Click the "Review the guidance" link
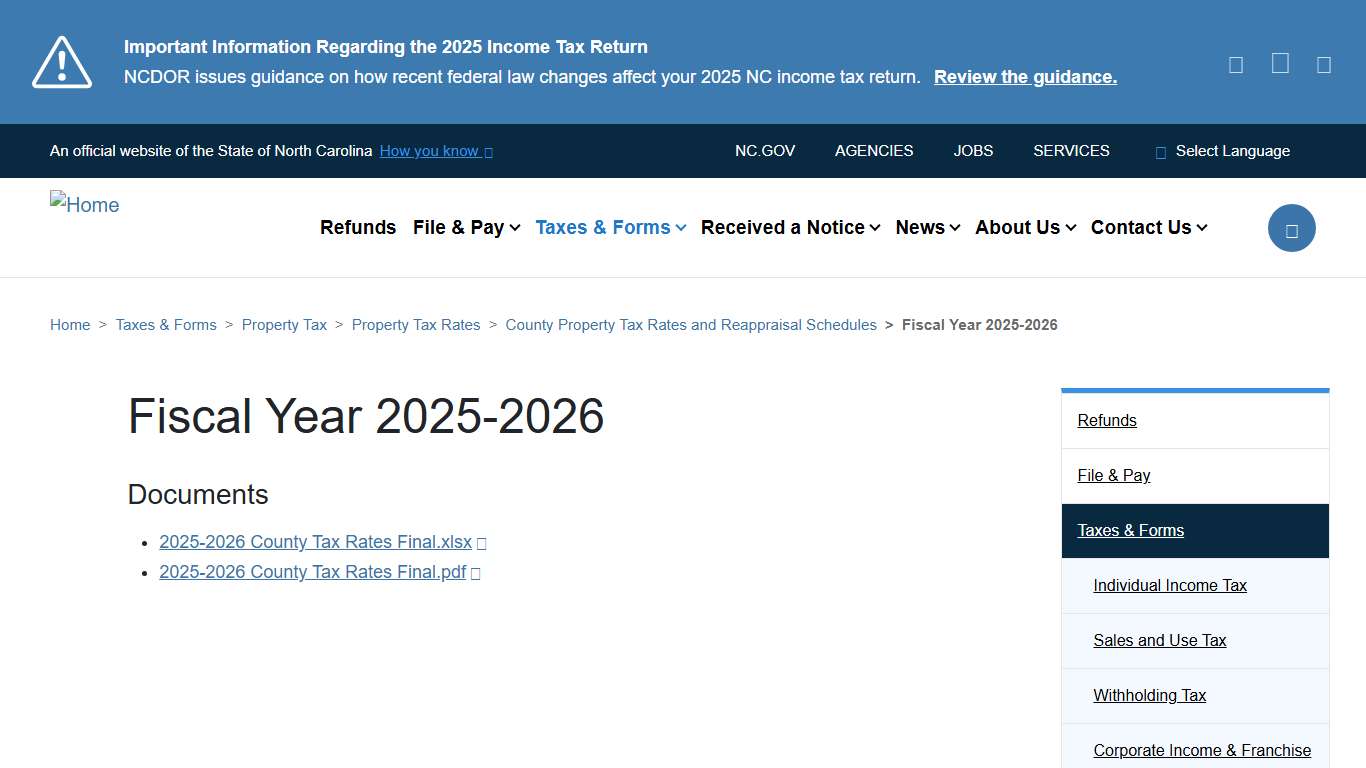The image size is (1366, 768). tap(1024, 76)
